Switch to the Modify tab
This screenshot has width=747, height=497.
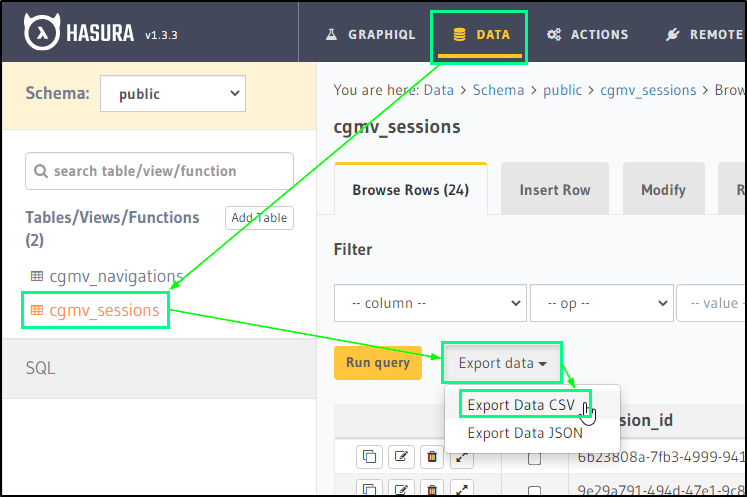coord(663,189)
